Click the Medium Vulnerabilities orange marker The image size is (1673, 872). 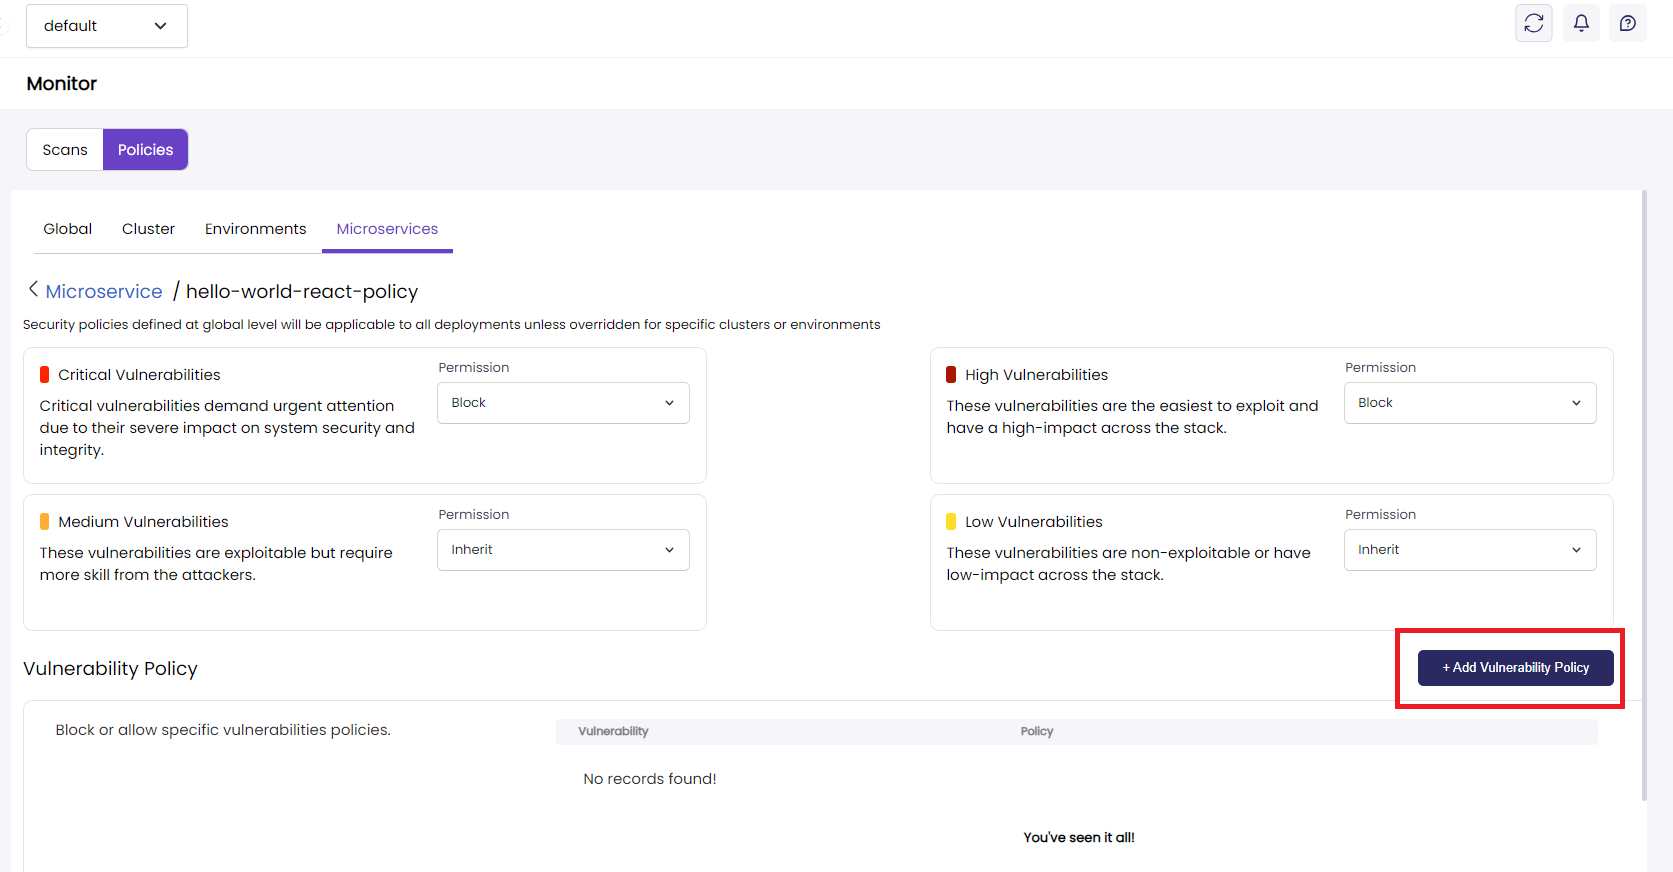point(44,522)
